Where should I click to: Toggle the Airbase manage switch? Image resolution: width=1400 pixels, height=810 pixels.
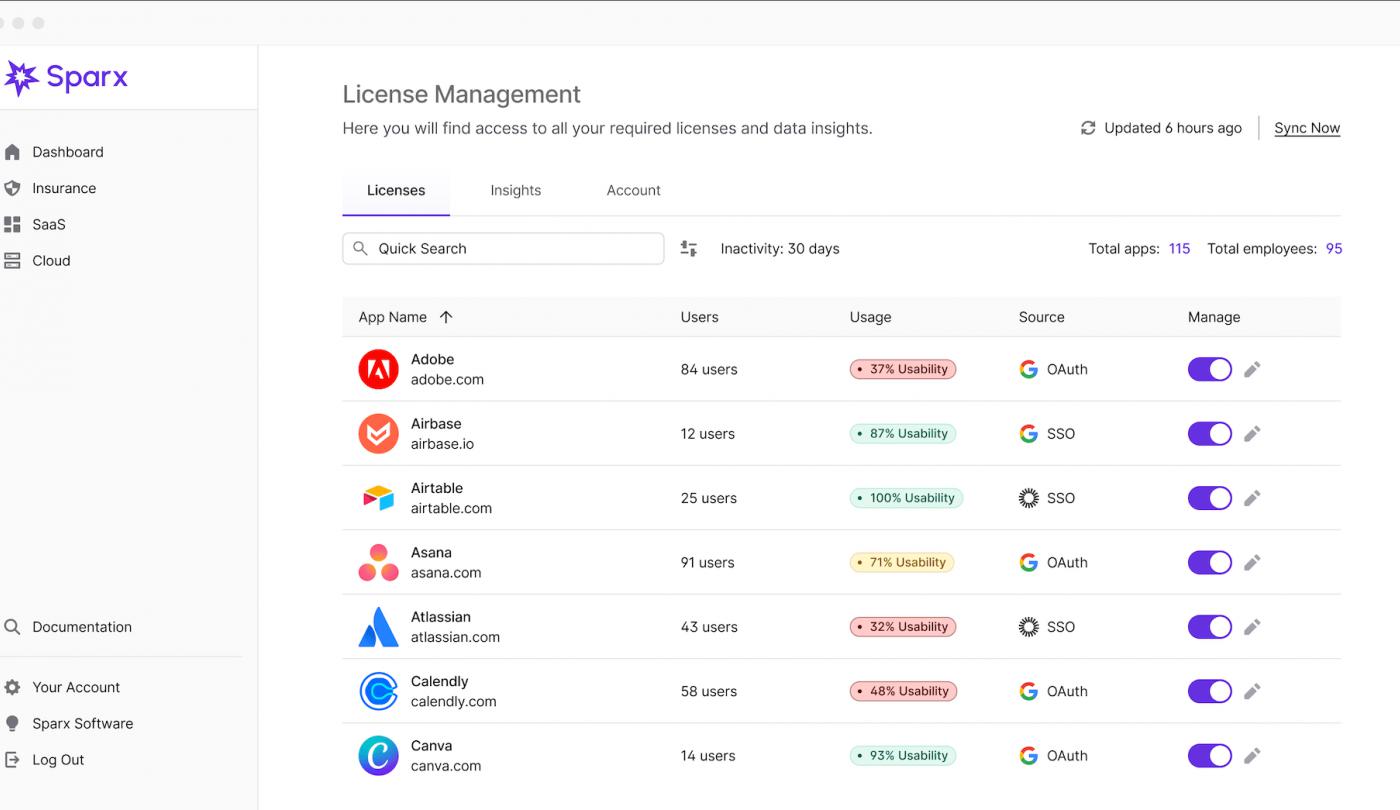[1209, 433]
